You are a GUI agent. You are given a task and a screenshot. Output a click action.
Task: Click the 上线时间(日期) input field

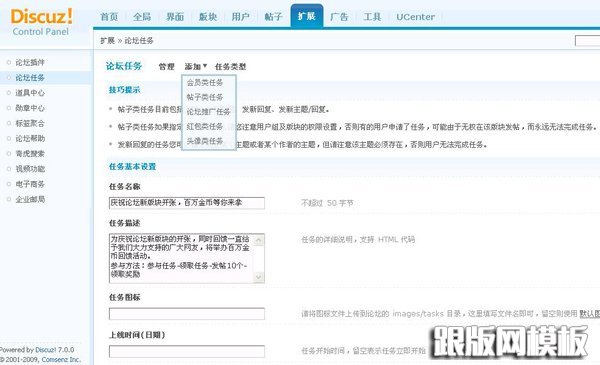tap(187, 351)
